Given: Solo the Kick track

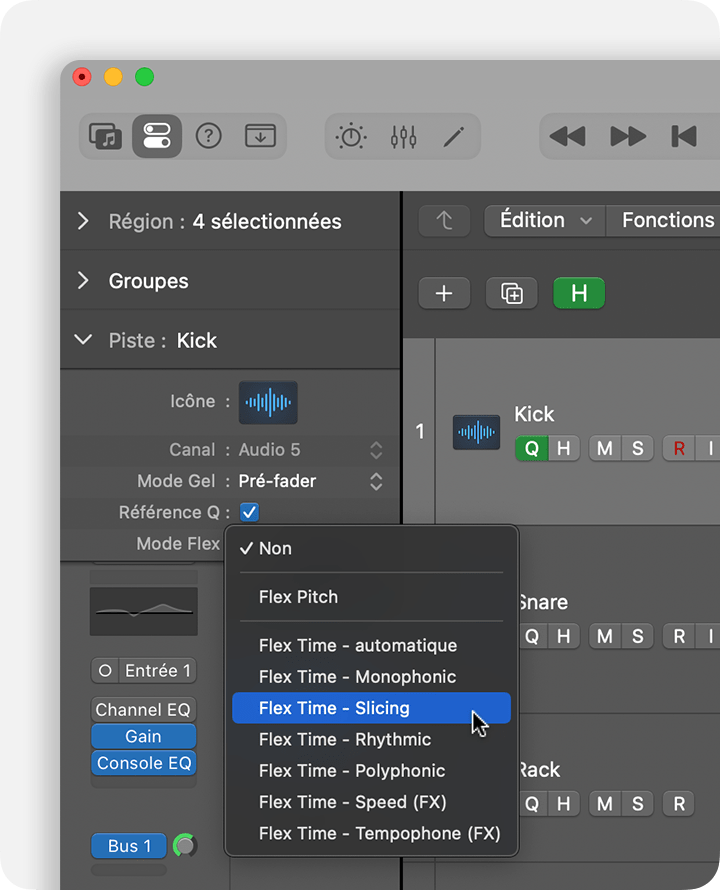Looking at the screenshot, I should click(x=637, y=448).
